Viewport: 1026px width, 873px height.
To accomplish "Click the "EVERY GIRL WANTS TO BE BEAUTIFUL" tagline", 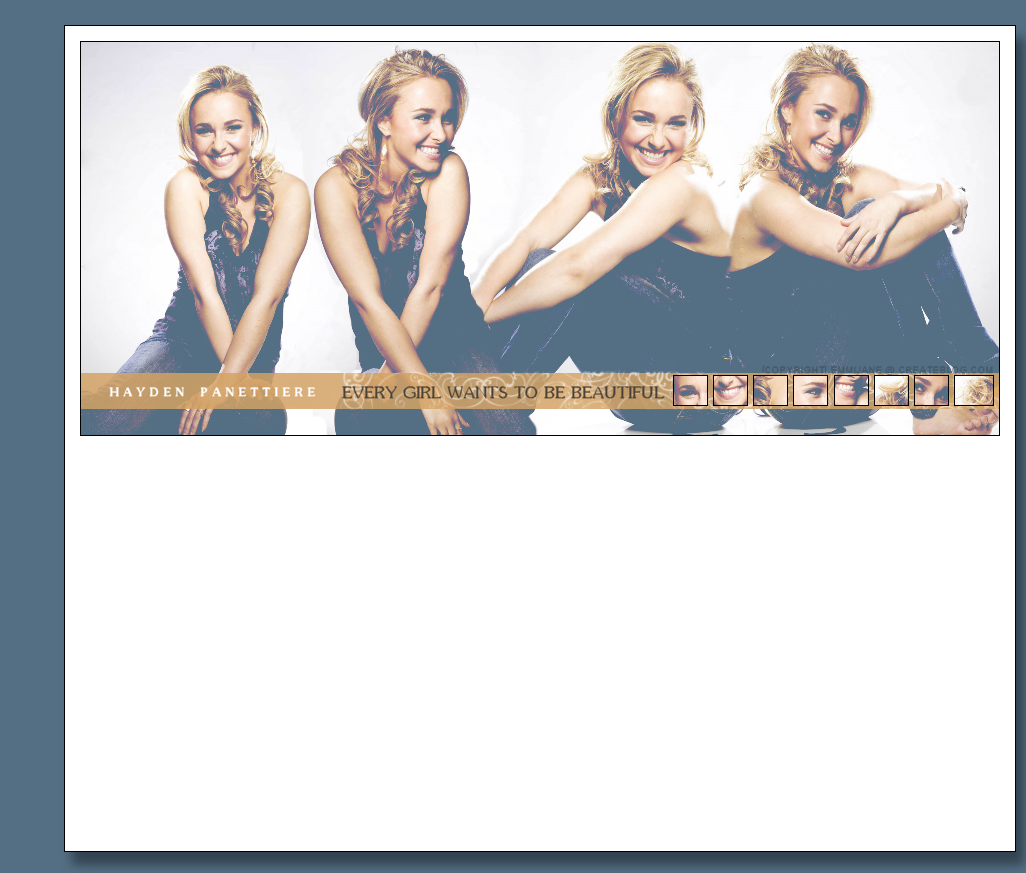I will 503,393.
